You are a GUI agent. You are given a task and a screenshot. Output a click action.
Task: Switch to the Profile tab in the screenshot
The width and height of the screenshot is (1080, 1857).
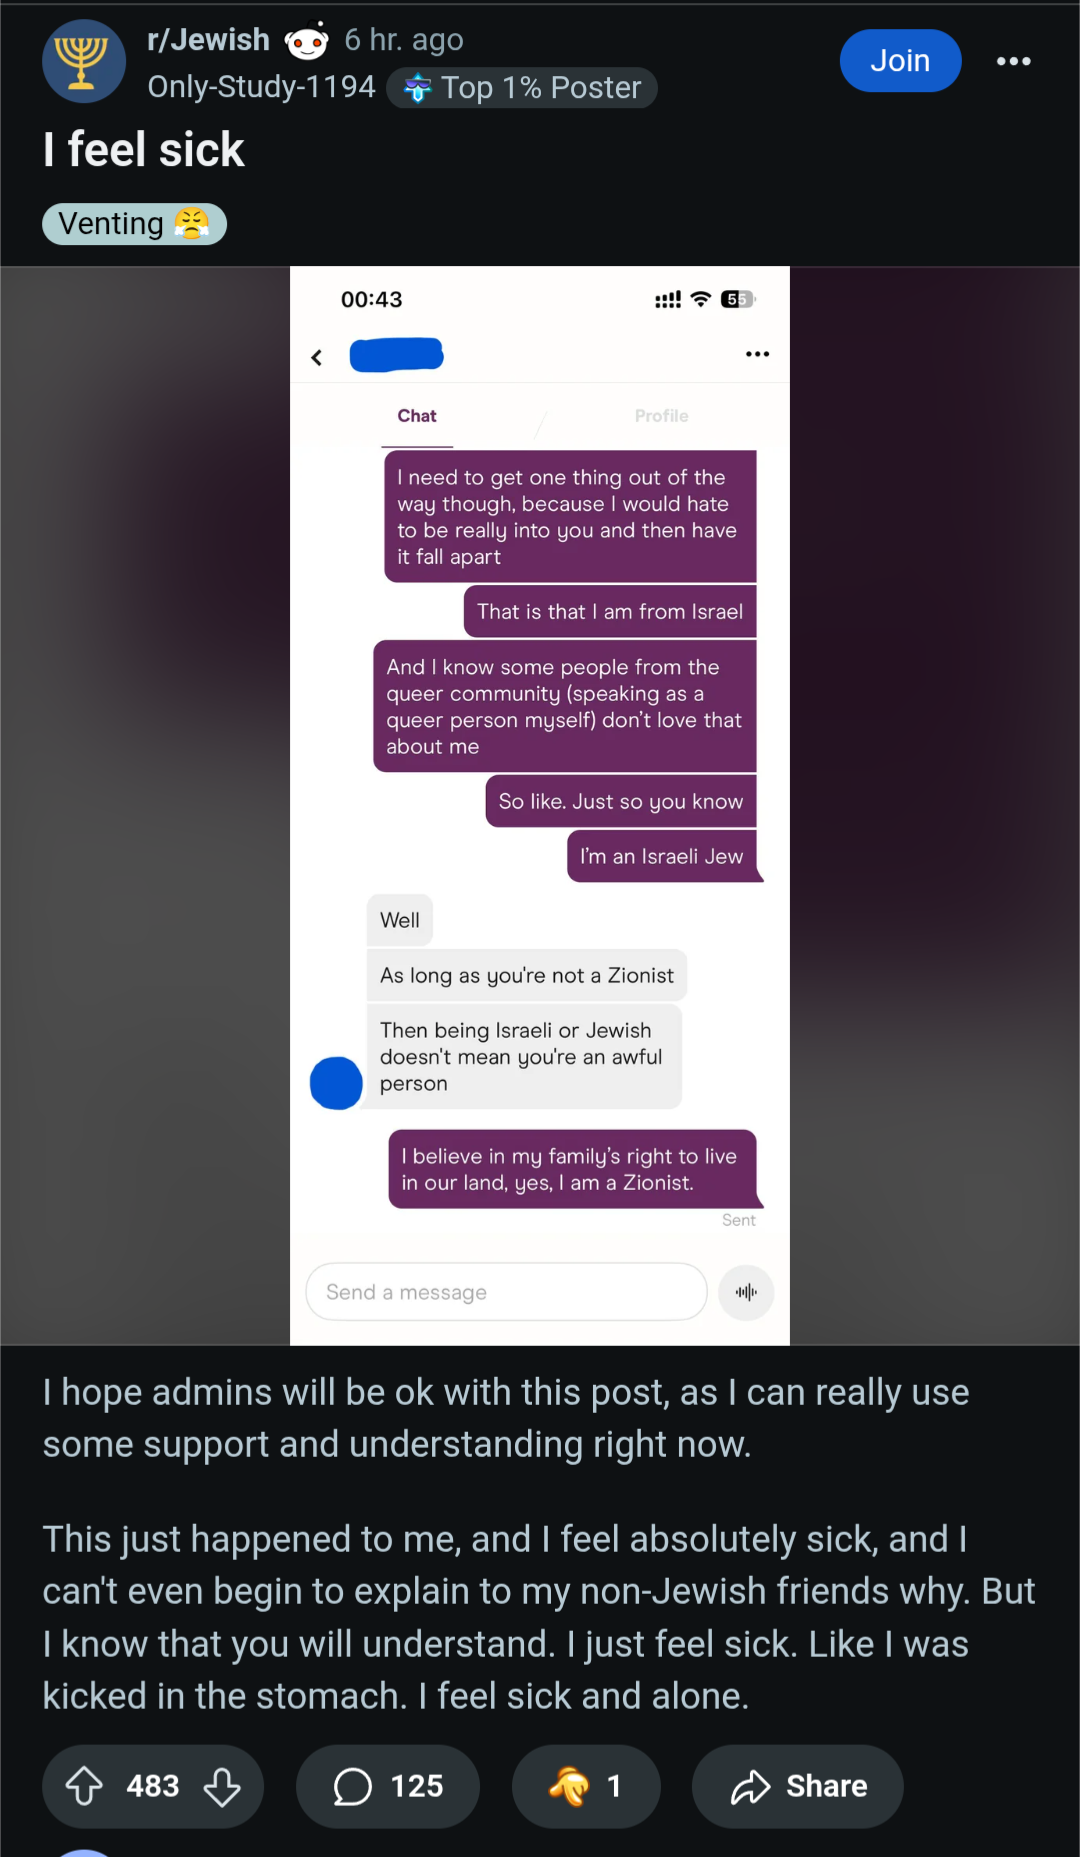click(x=661, y=416)
